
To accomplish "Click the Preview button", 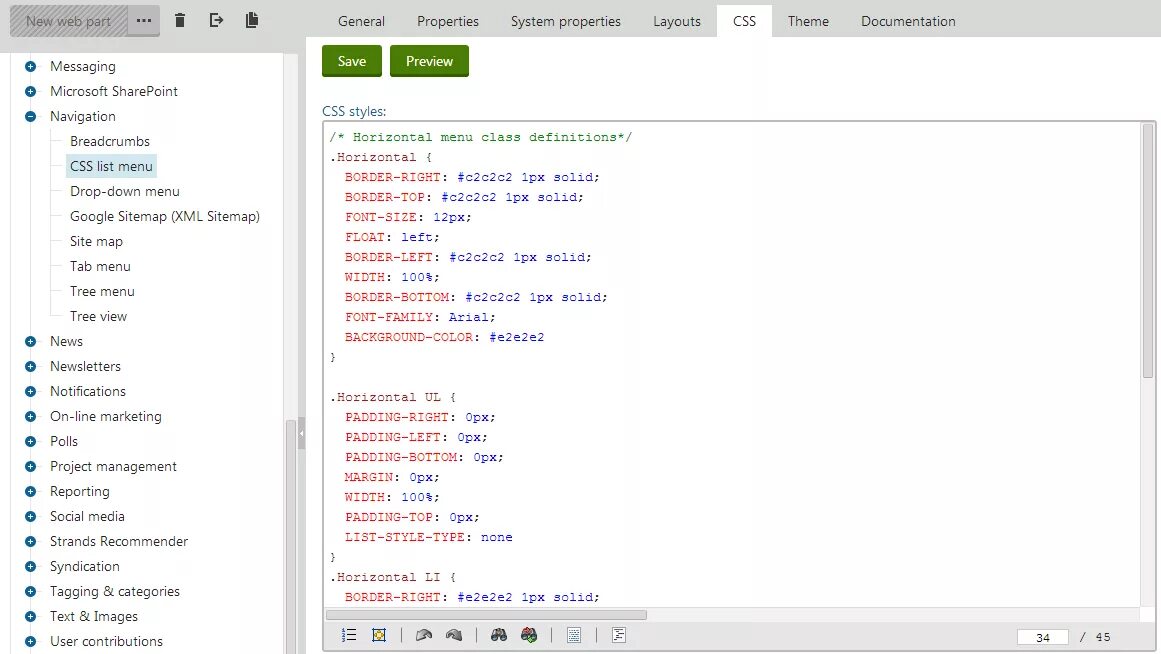I will tap(429, 61).
